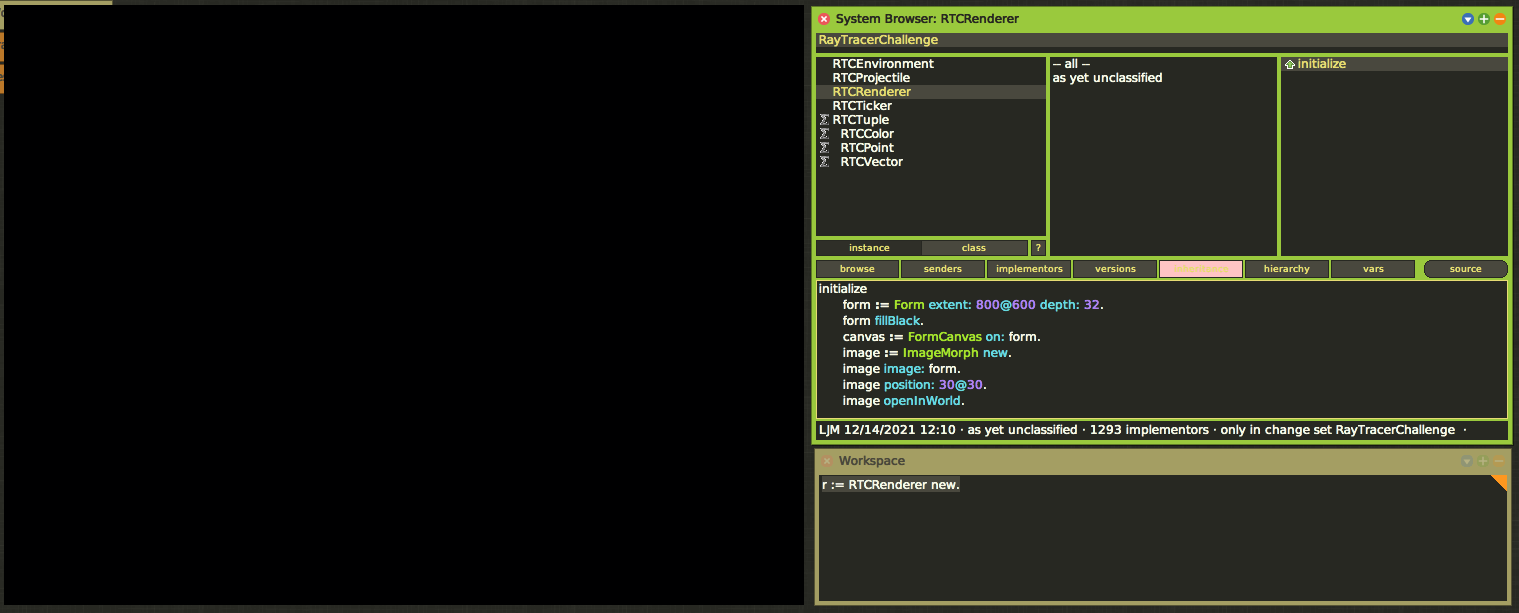Click the pink inheritance button

1201,269
